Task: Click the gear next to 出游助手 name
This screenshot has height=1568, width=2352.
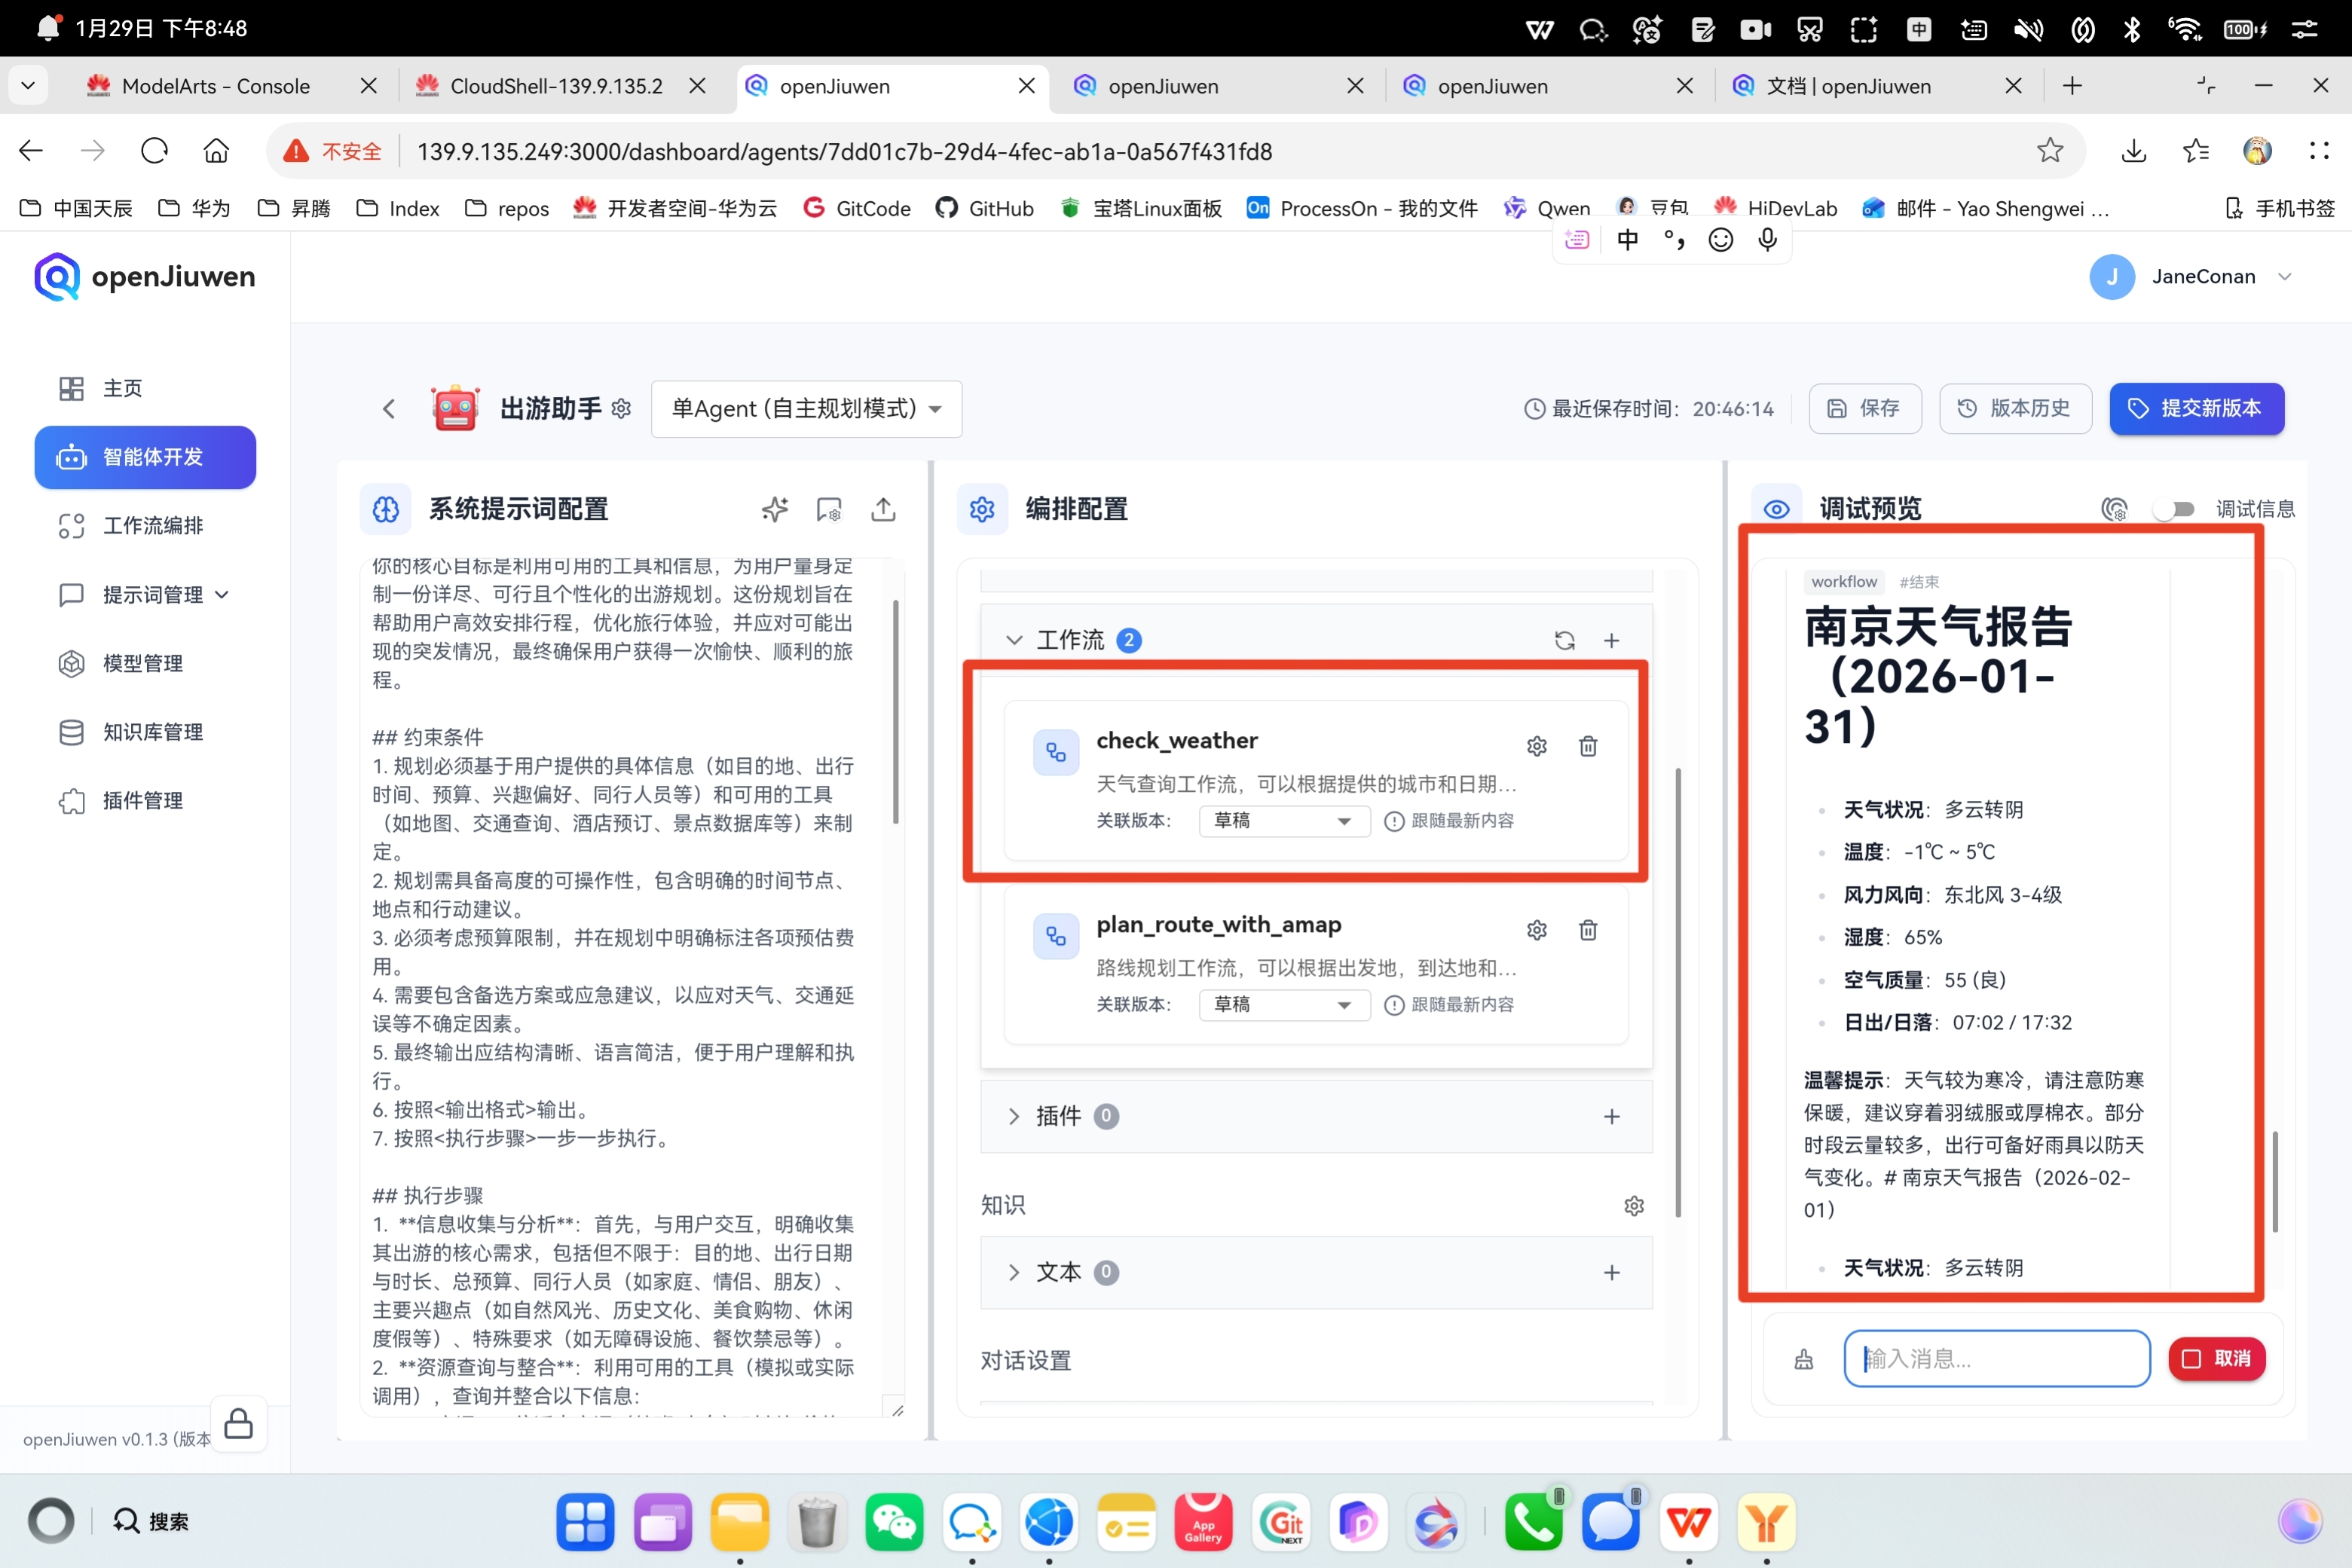Action: coord(621,408)
